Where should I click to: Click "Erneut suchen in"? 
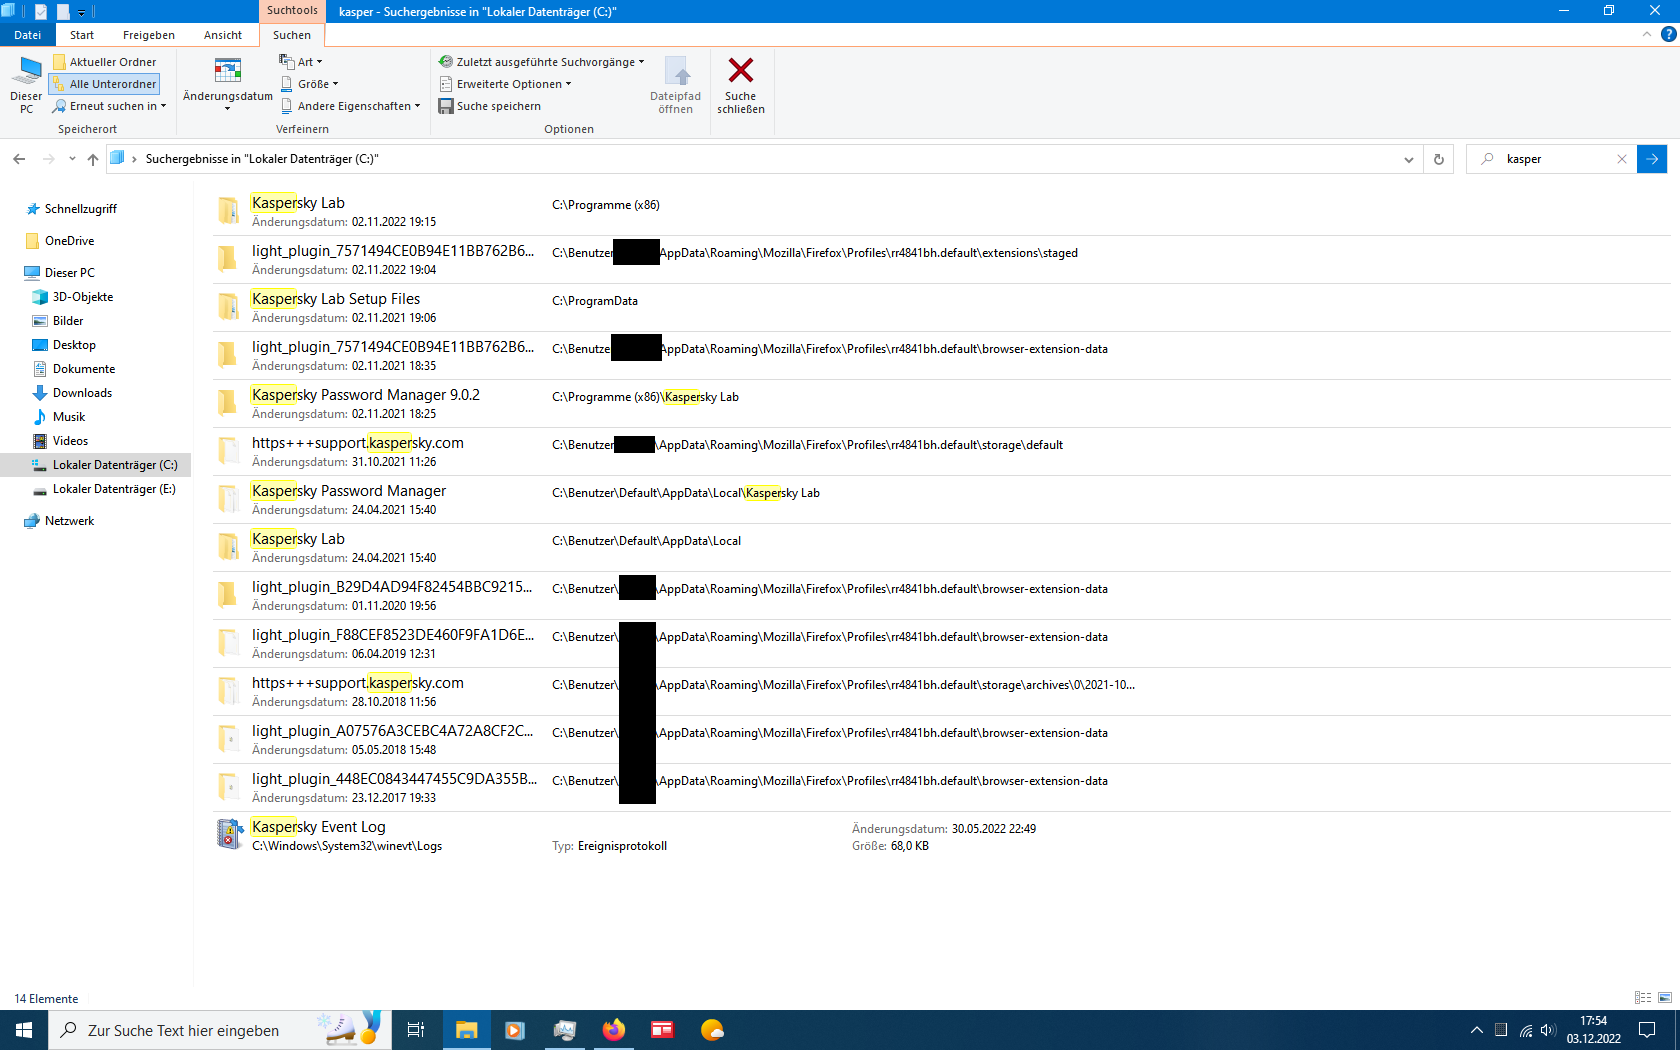[x=109, y=105]
